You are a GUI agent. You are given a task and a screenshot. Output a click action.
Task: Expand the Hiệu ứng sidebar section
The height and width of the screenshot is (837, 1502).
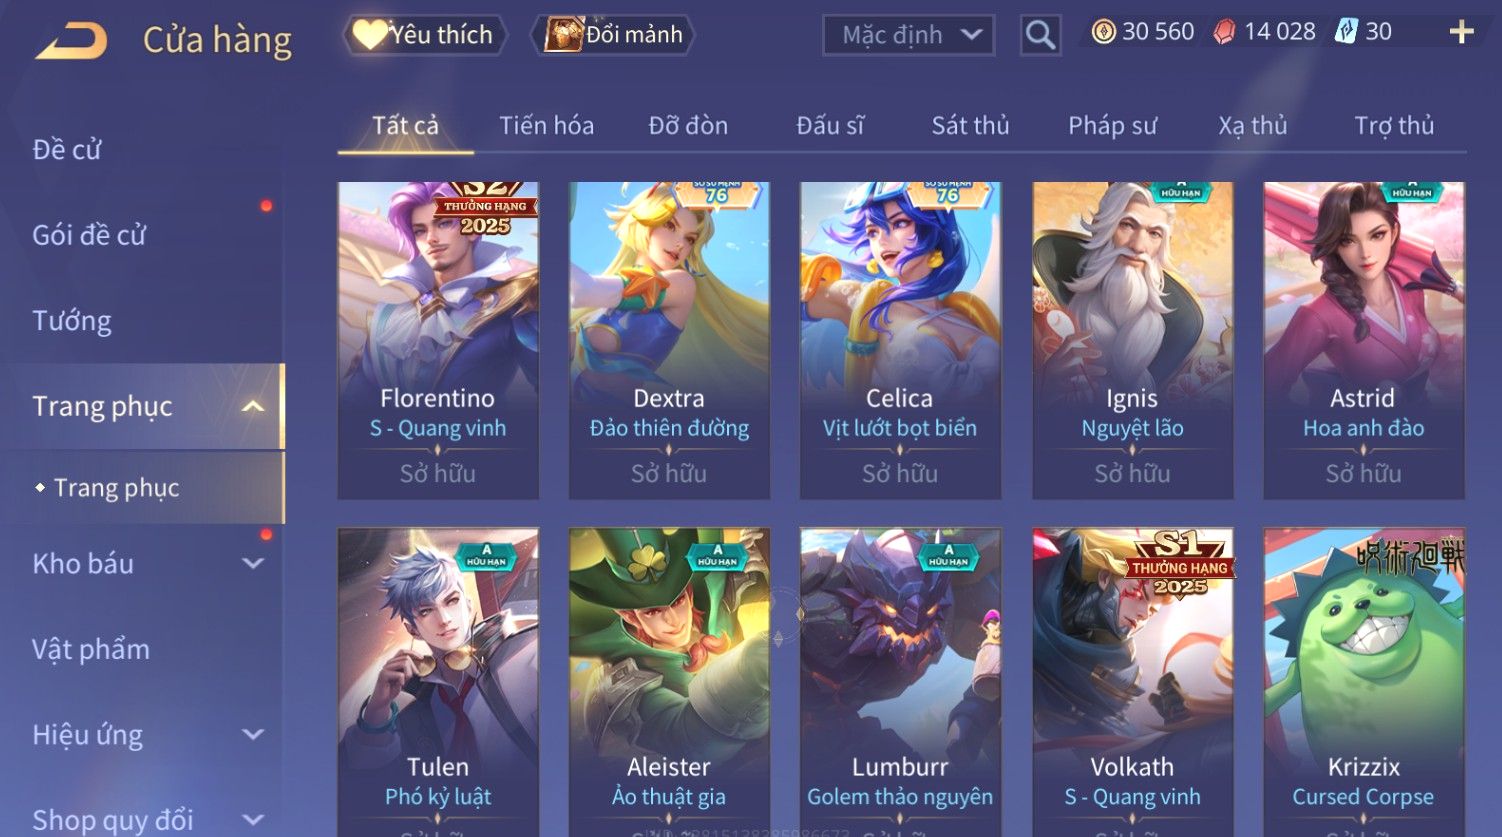click(x=253, y=734)
